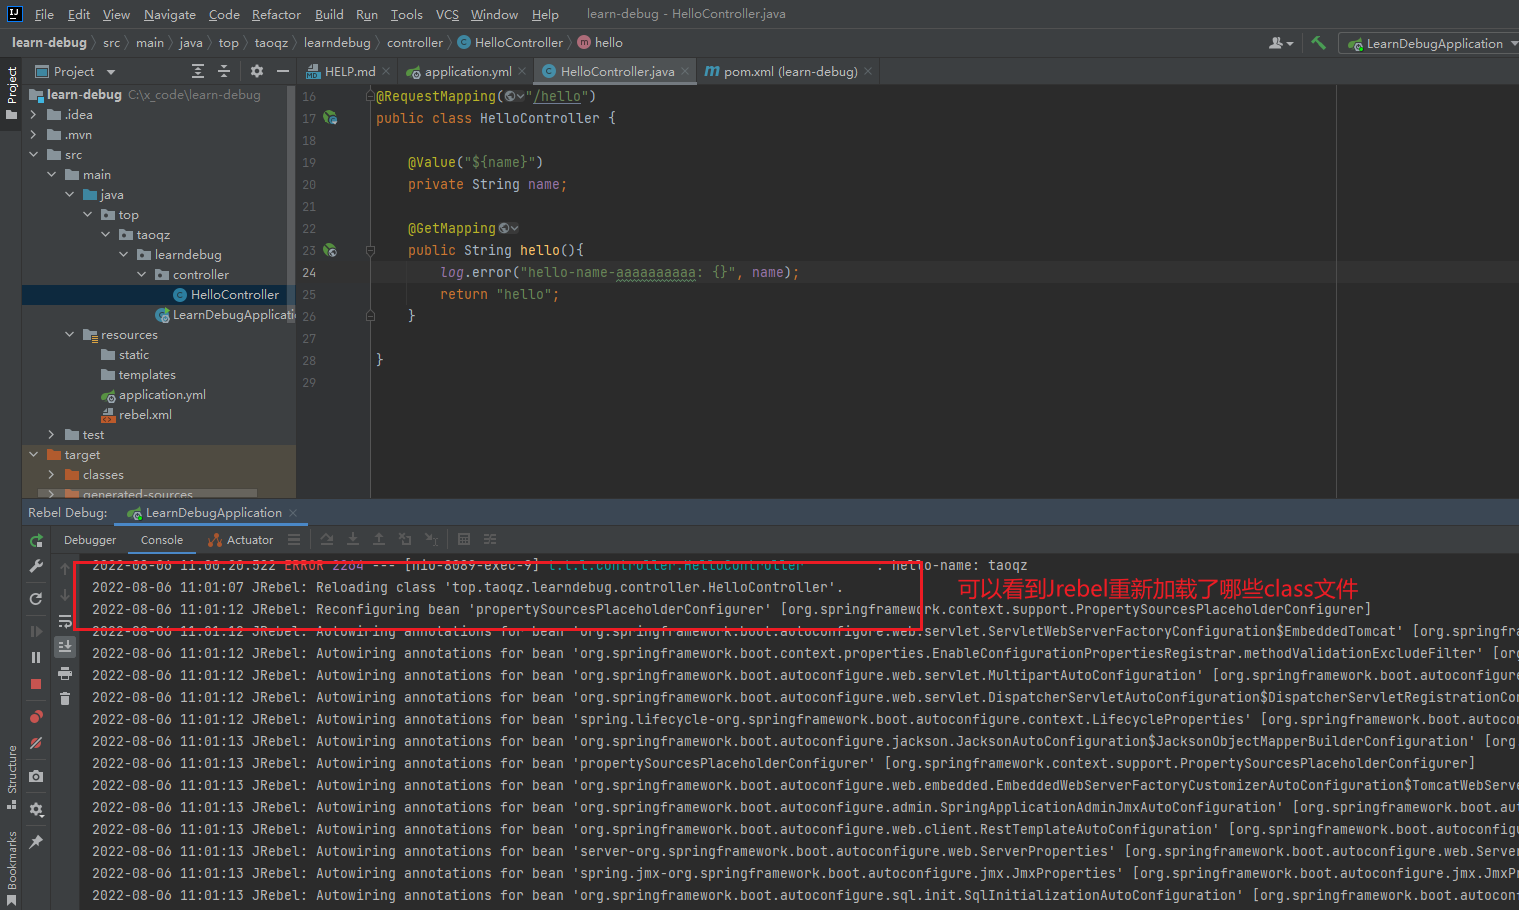The height and width of the screenshot is (910, 1519).
Task: Open the Structure side tool window
Action: coord(11,776)
